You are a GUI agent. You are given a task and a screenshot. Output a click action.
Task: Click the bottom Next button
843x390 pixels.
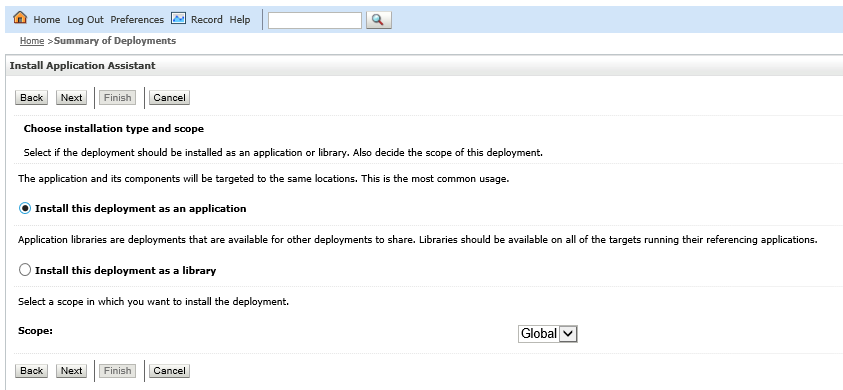(72, 371)
